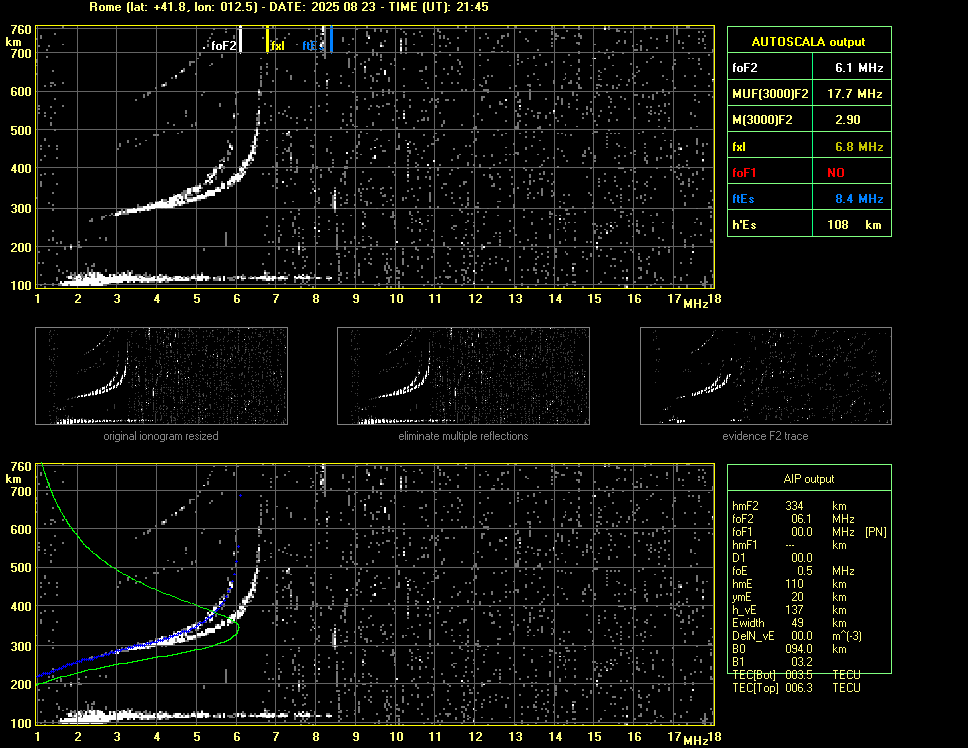Select the 'hmE 110 km' row
The height and width of the screenshot is (748, 968).
click(x=789, y=584)
